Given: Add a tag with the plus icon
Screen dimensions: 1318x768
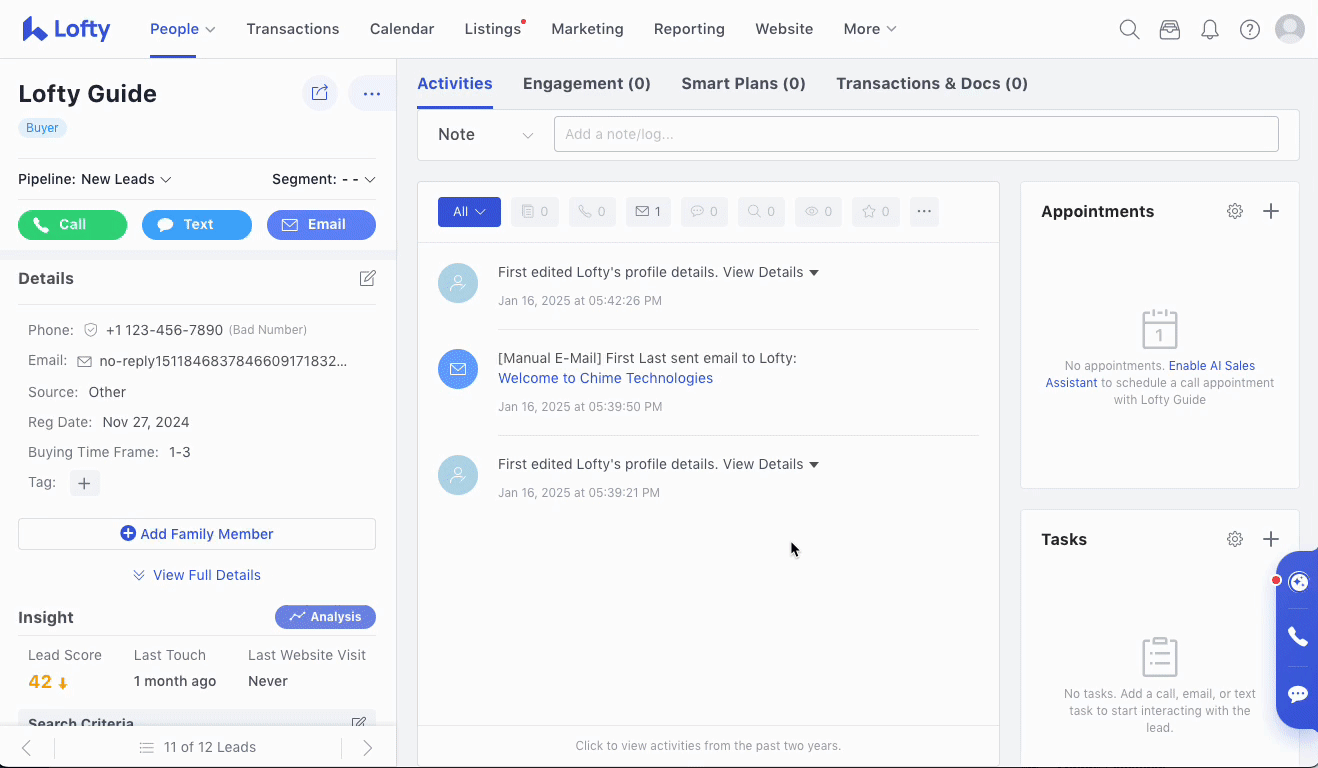Looking at the screenshot, I should (x=84, y=483).
